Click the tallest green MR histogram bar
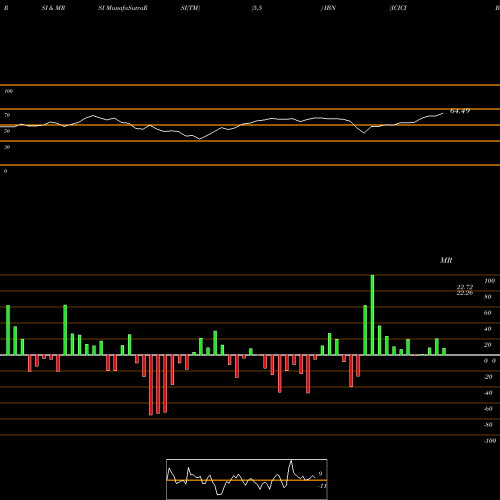 (372, 315)
